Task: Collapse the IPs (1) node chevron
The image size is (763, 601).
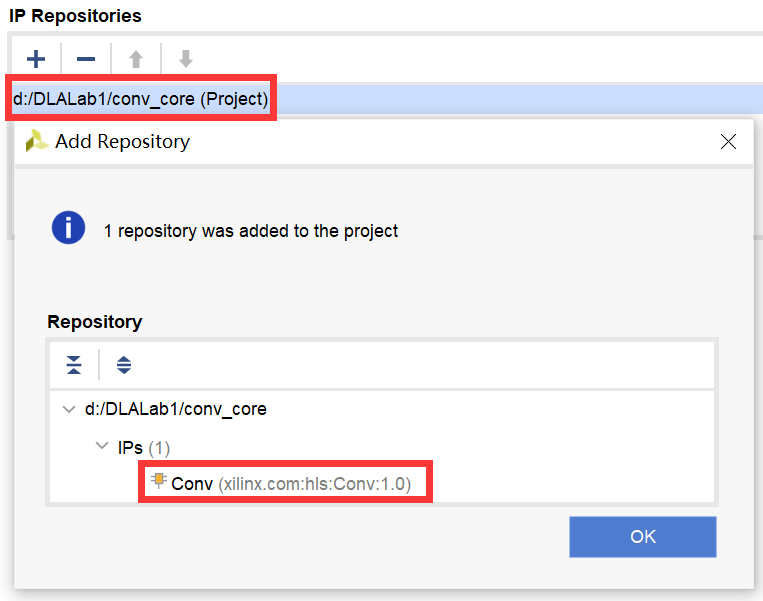Action: pyautogui.click(x=101, y=446)
